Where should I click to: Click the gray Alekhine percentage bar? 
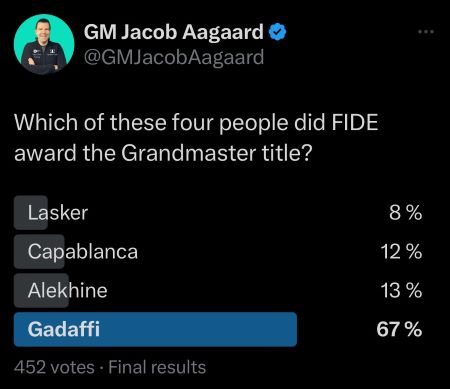point(41,290)
